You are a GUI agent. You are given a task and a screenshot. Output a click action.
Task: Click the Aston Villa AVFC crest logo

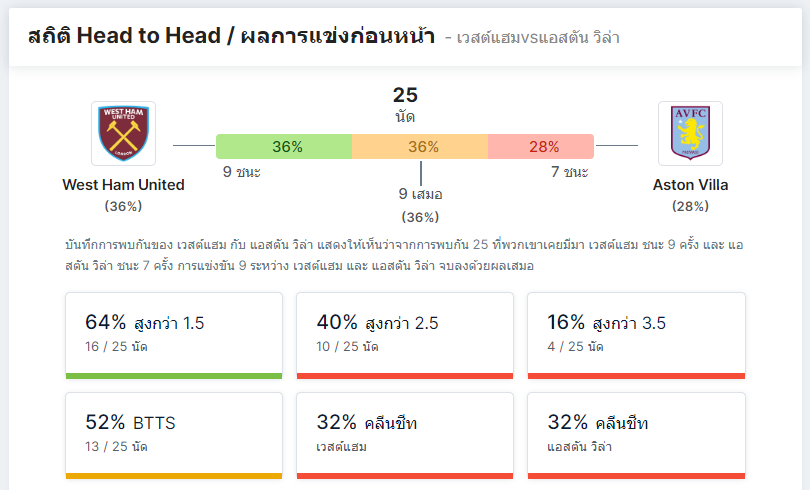(x=690, y=133)
